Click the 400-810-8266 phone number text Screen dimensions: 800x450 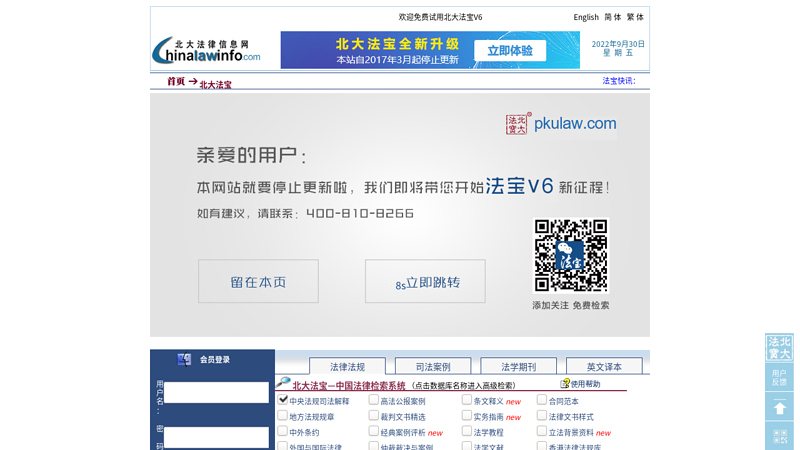click(360, 213)
